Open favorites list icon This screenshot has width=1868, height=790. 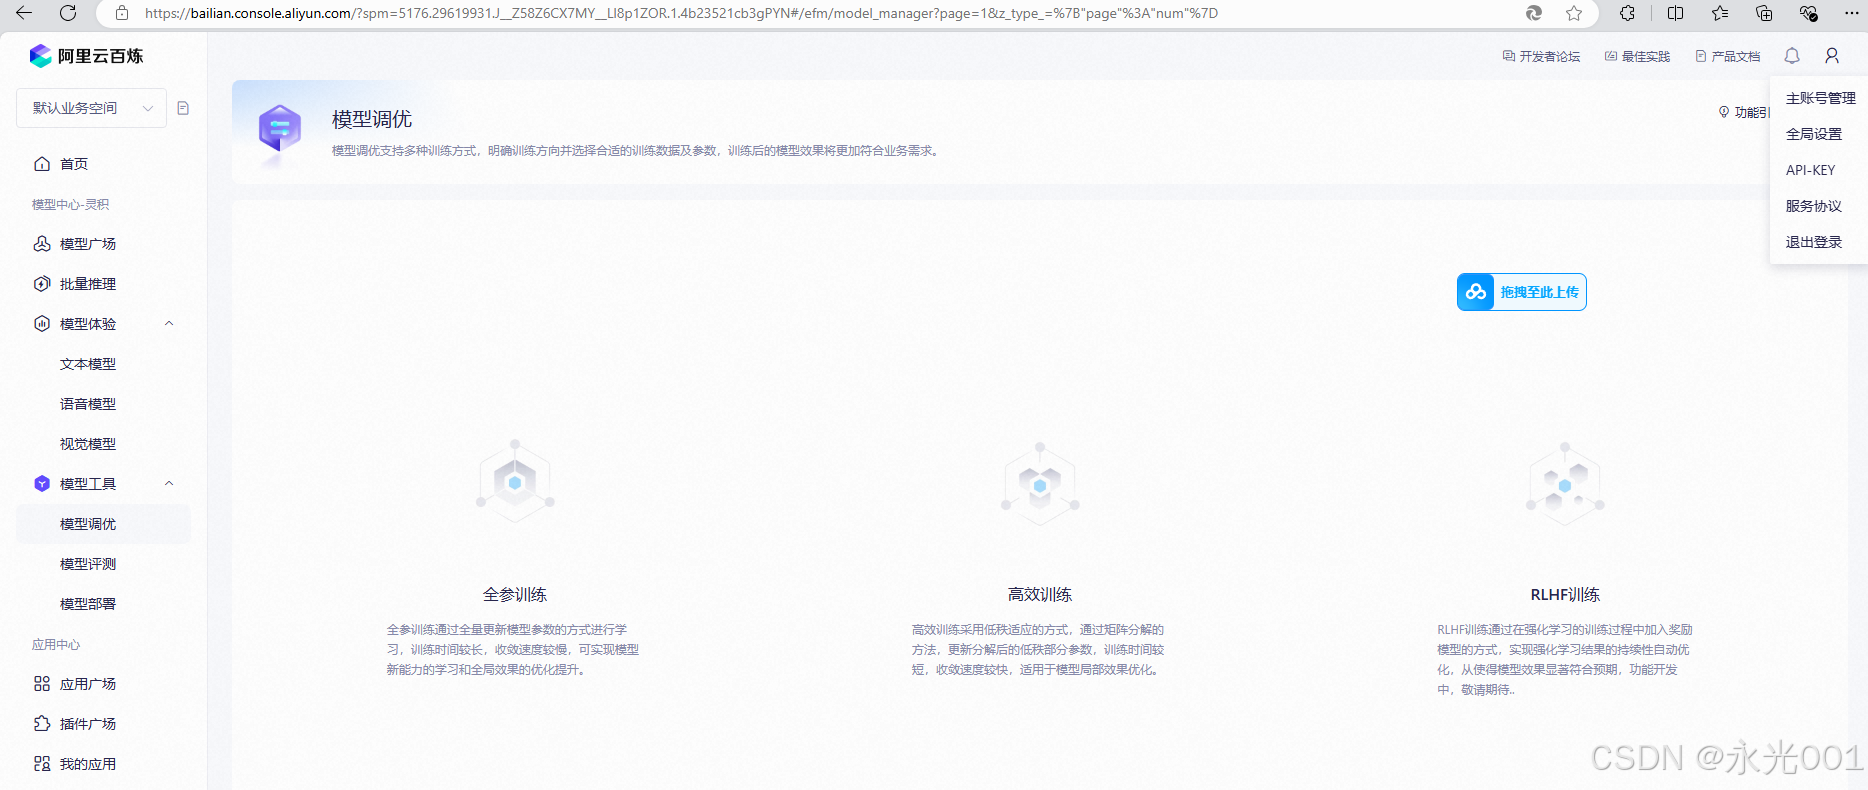pos(1720,13)
